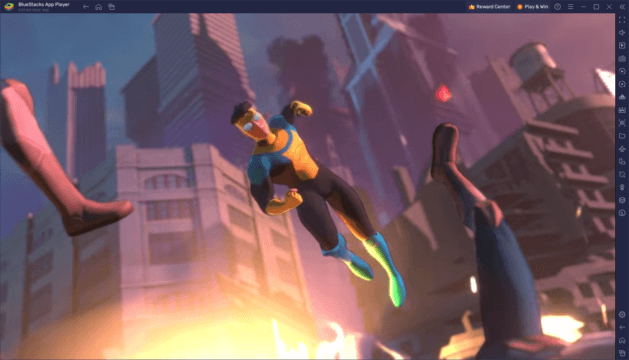The image size is (629, 360).
Task: Open the help question-mark icon
Action: coord(558,7)
